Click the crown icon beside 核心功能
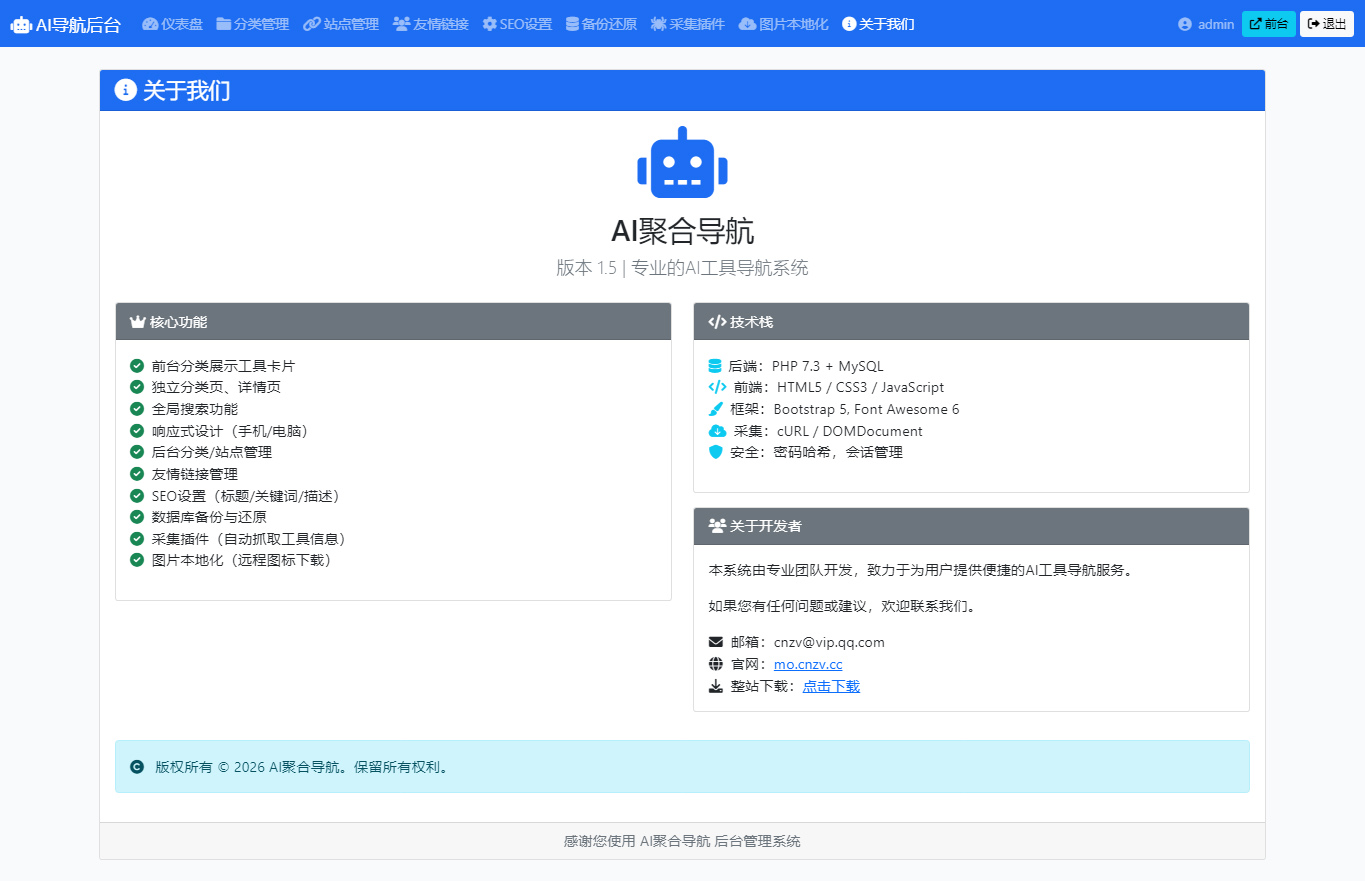Image resolution: width=1365 pixels, height=881 pixels. click(138, 322)
